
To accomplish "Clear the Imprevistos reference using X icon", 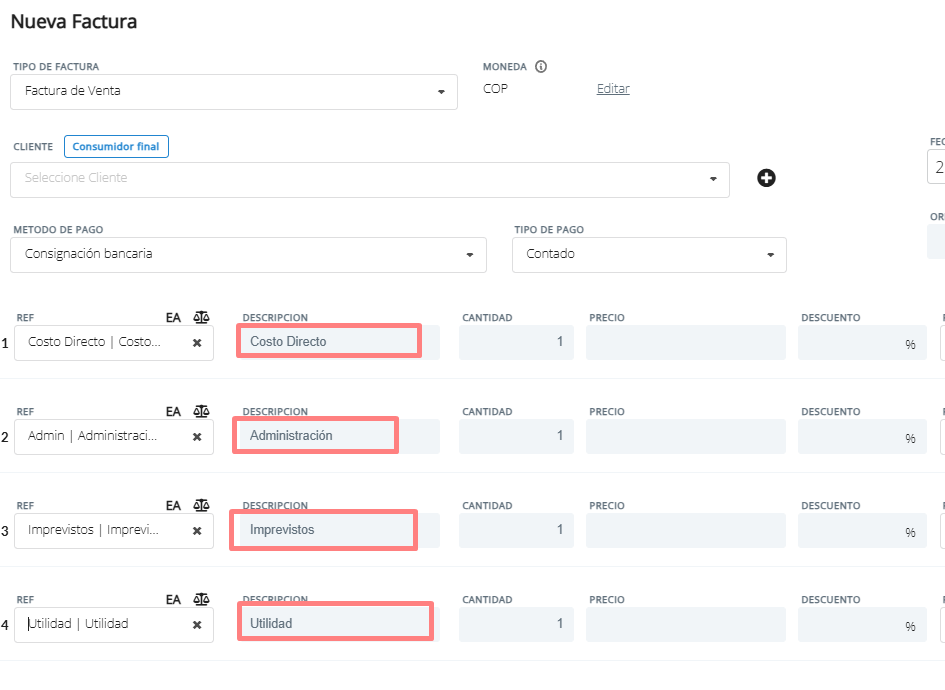I will coord(197,530).
